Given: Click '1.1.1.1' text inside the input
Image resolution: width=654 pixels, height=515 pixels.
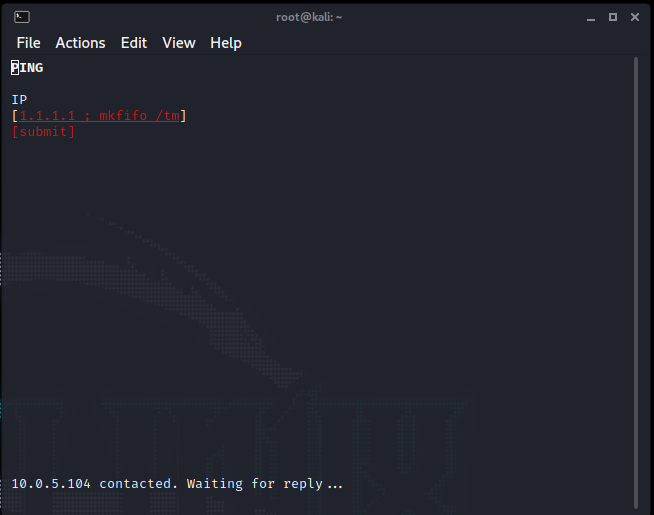Looking at the screenshot, I should click(47, 116).
